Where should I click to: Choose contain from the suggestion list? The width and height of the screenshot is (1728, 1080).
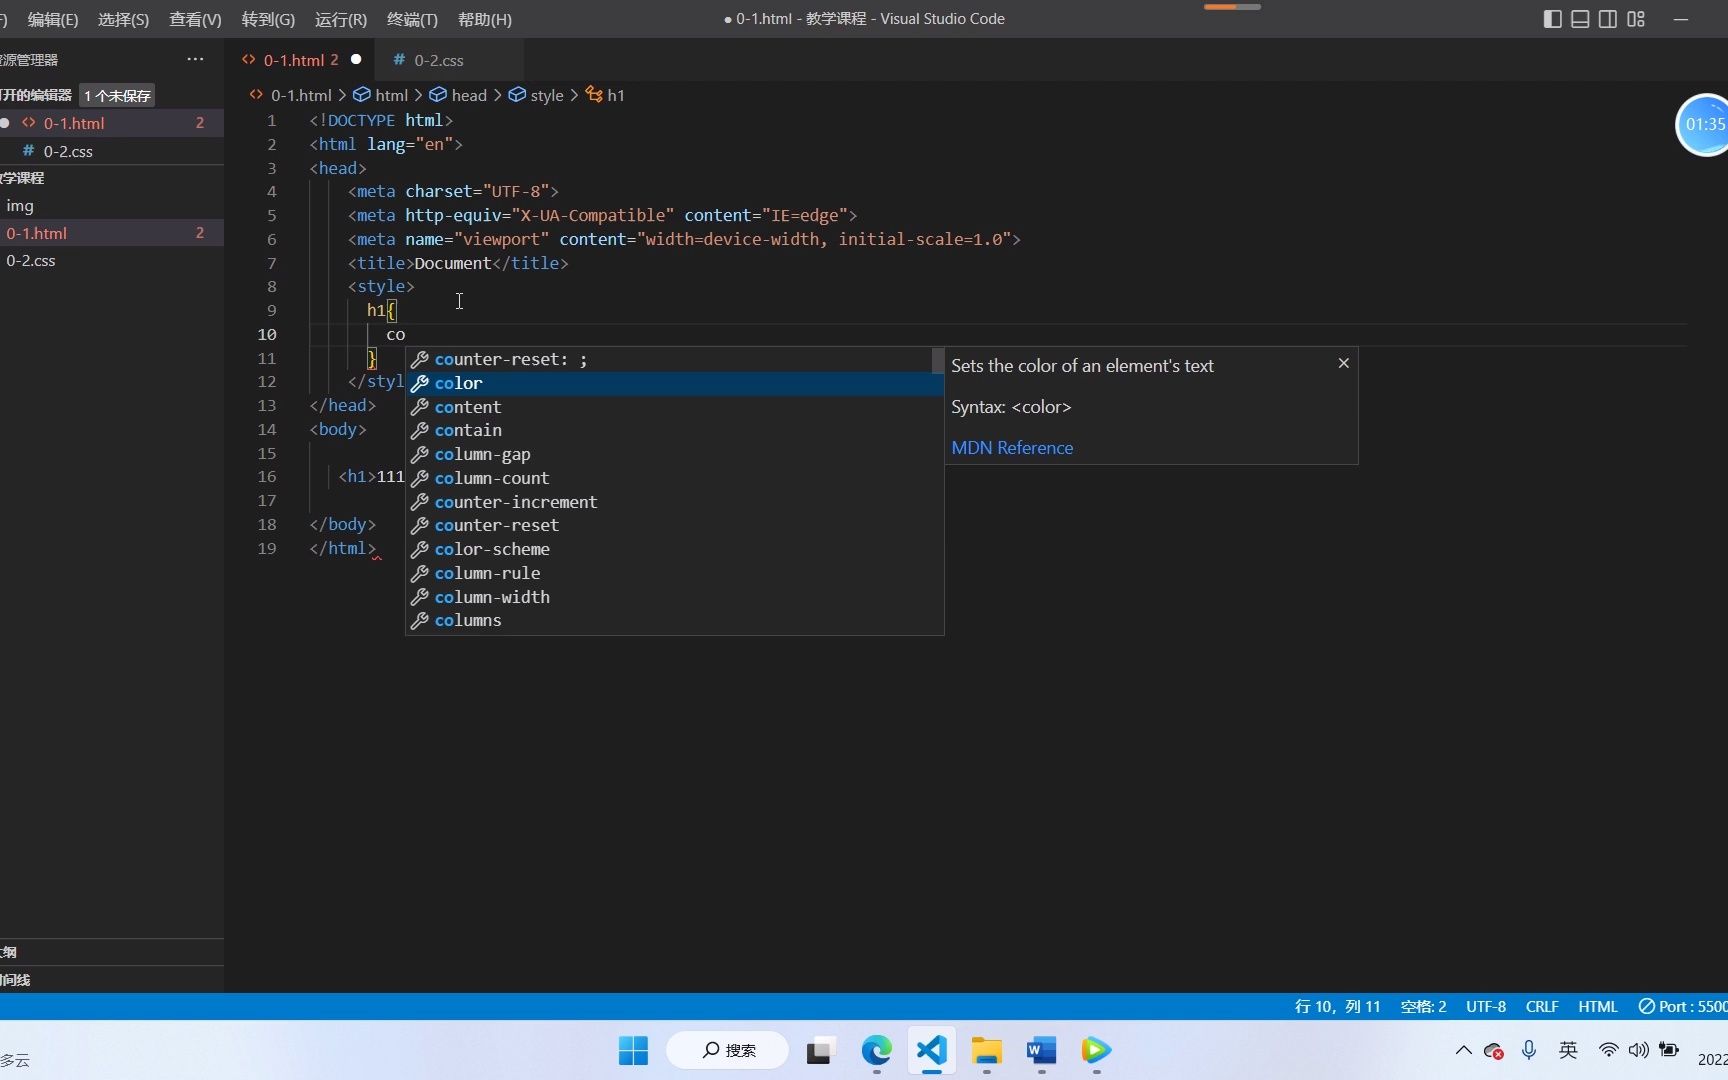(674, 430)
